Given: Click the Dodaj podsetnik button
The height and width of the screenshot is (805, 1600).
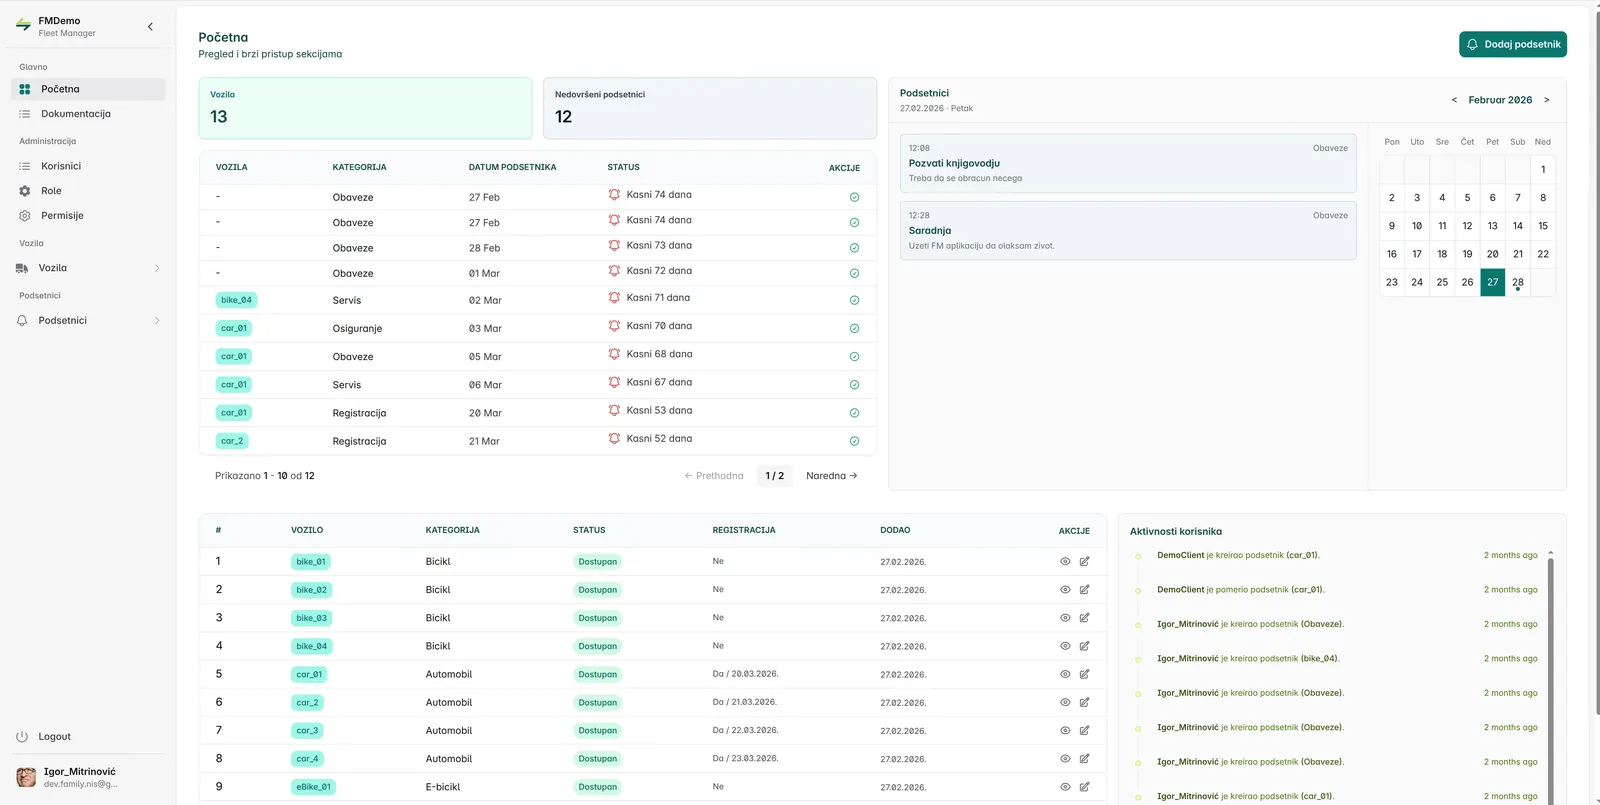Looking at the screenshot, I should tap(1513, 45).
